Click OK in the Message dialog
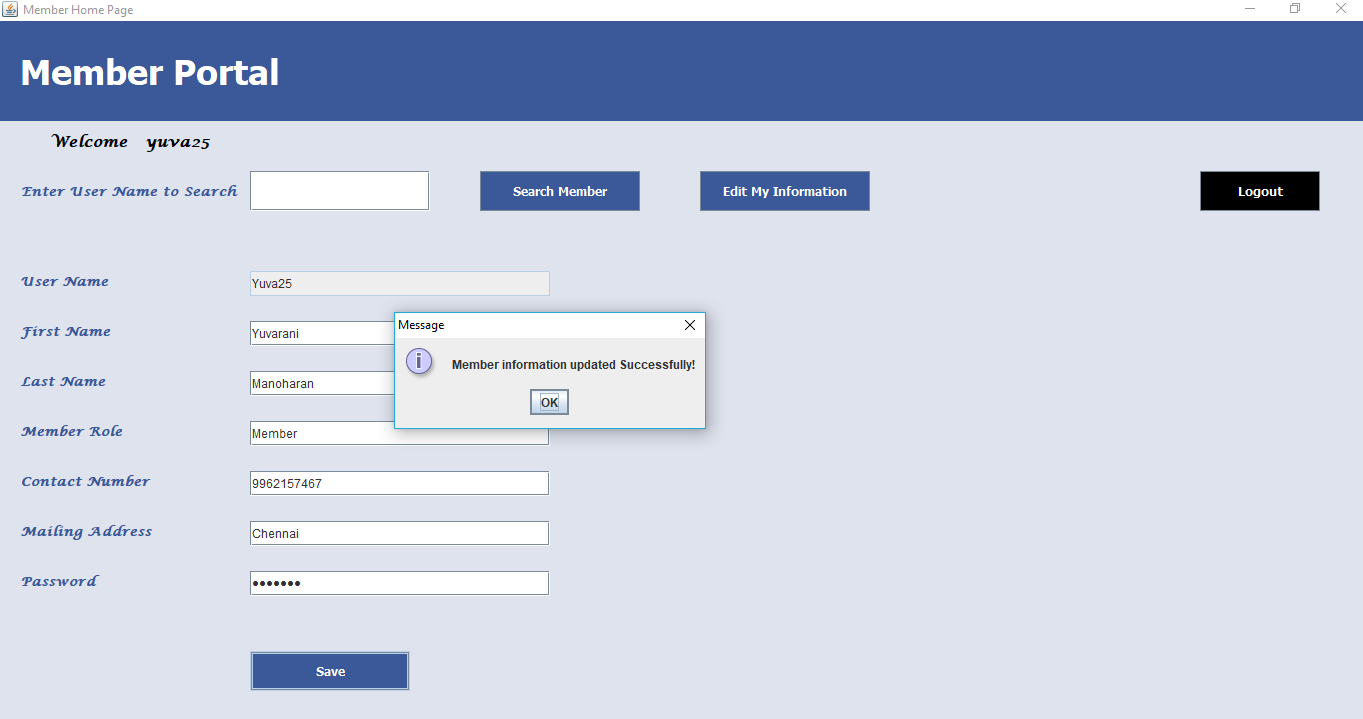1363x719 pixels. pos(549,402)
